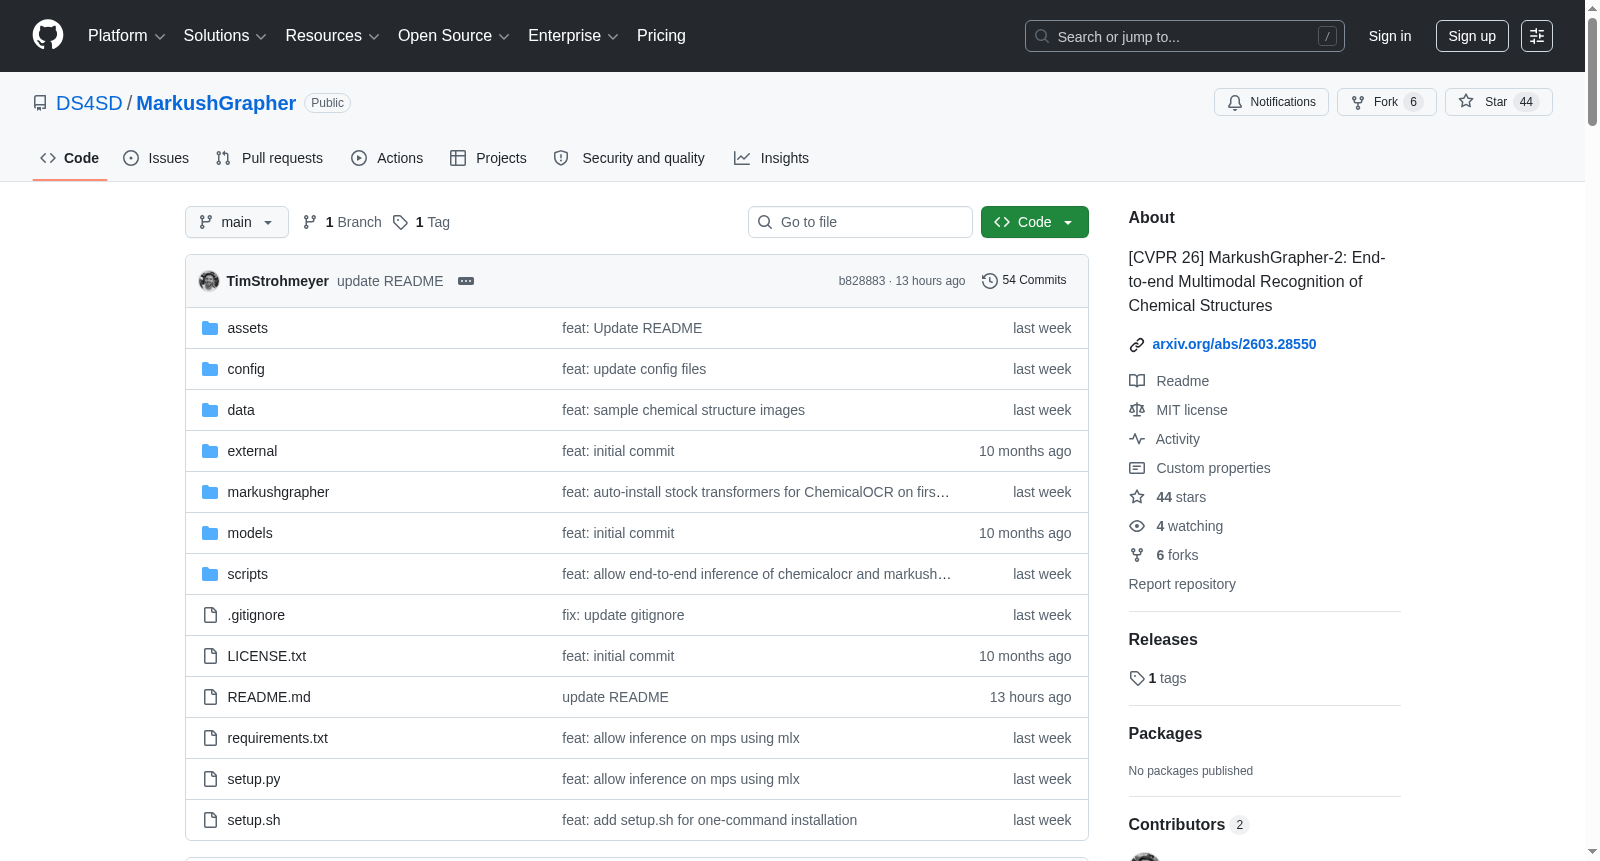Expand the Open Source menu
Viewport: 1600px width, 861px height.
tap(454, 36)
